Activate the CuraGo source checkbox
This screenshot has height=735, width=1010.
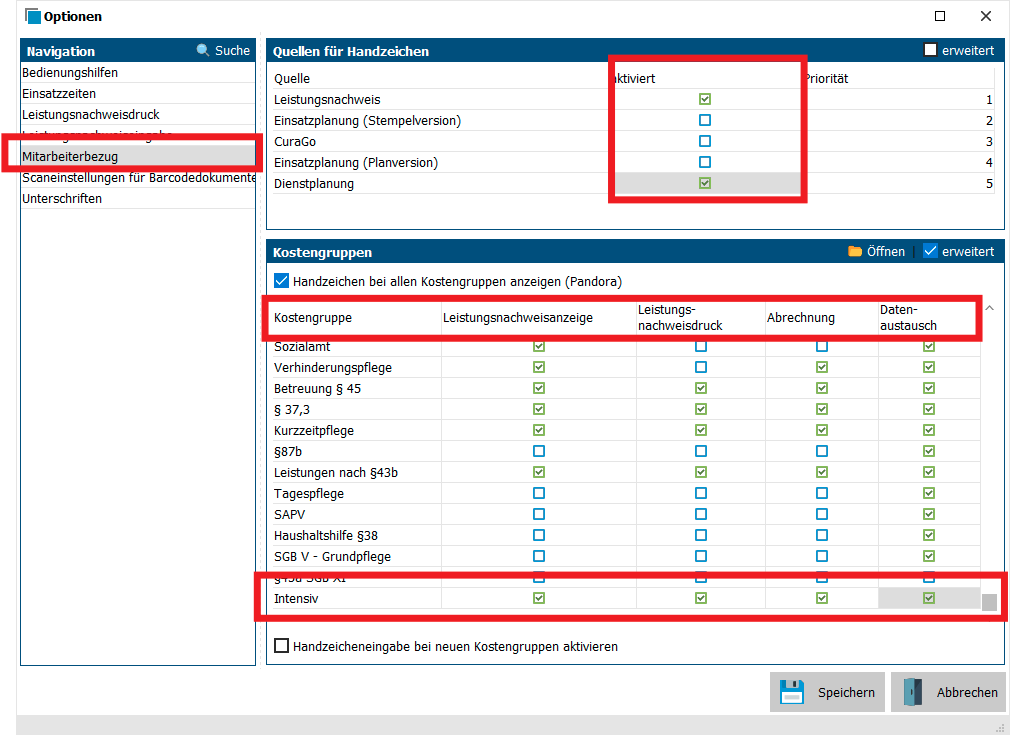click(x=705, y=142)
